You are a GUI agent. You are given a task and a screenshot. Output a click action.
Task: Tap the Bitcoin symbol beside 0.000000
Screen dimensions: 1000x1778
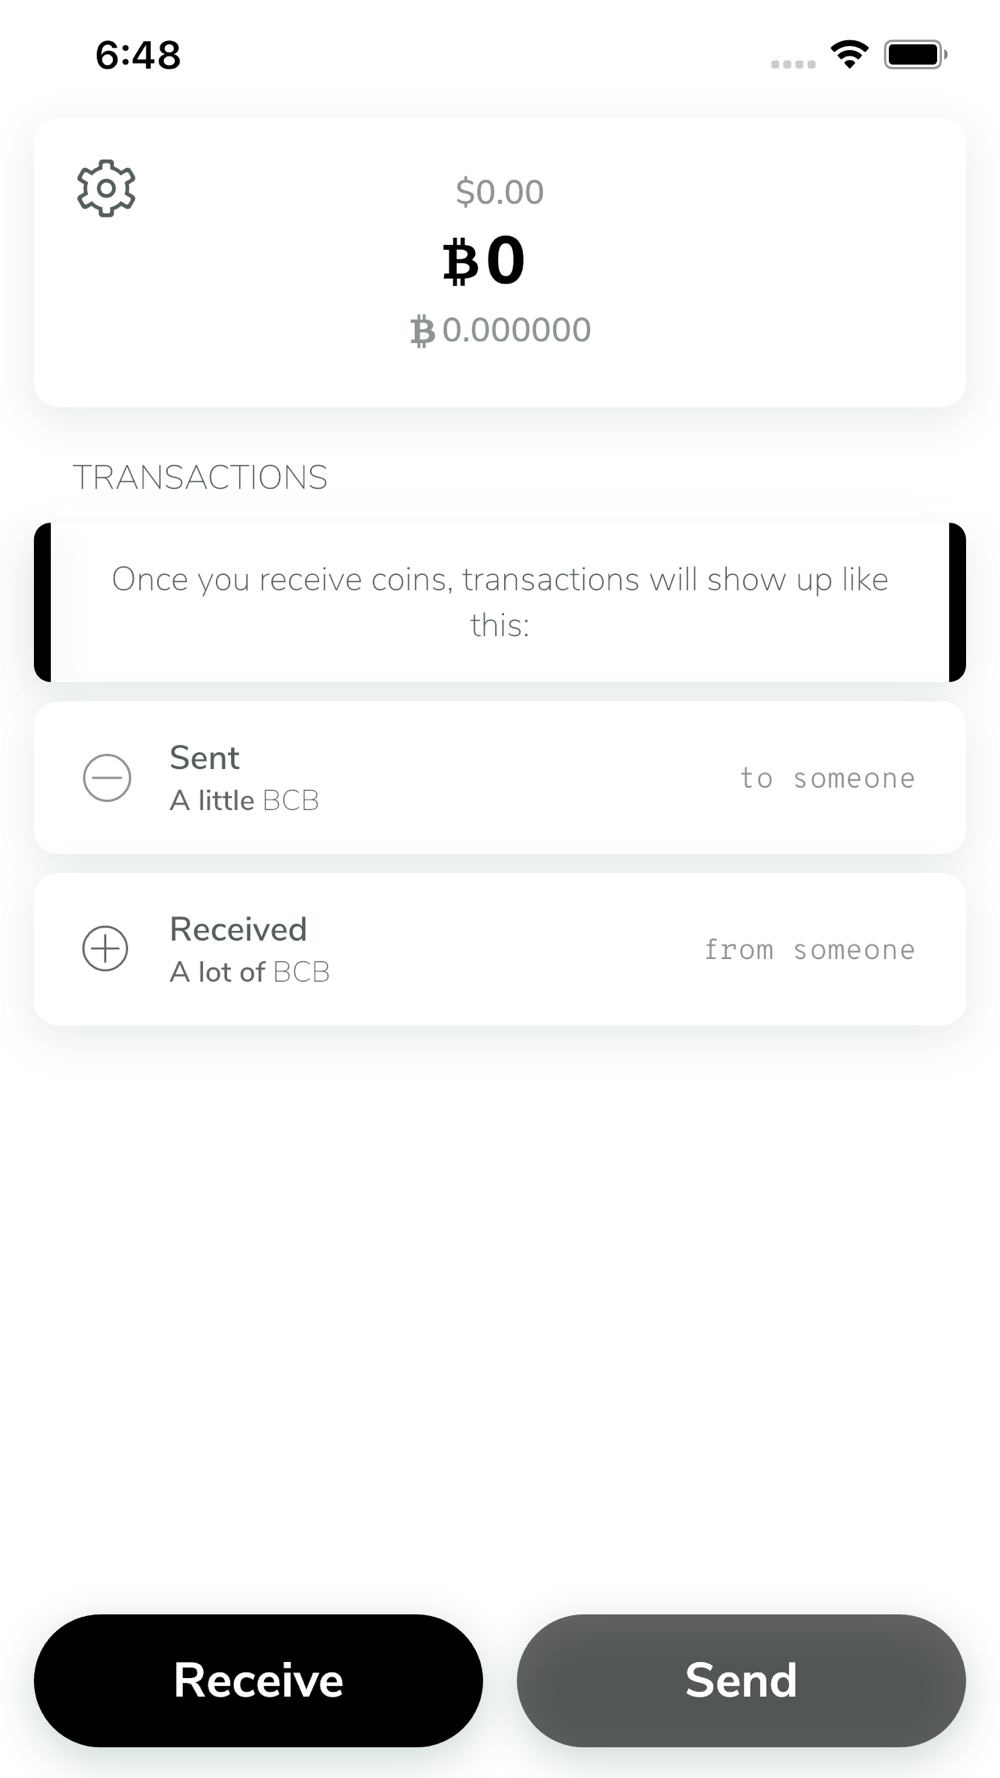point(423,331)
